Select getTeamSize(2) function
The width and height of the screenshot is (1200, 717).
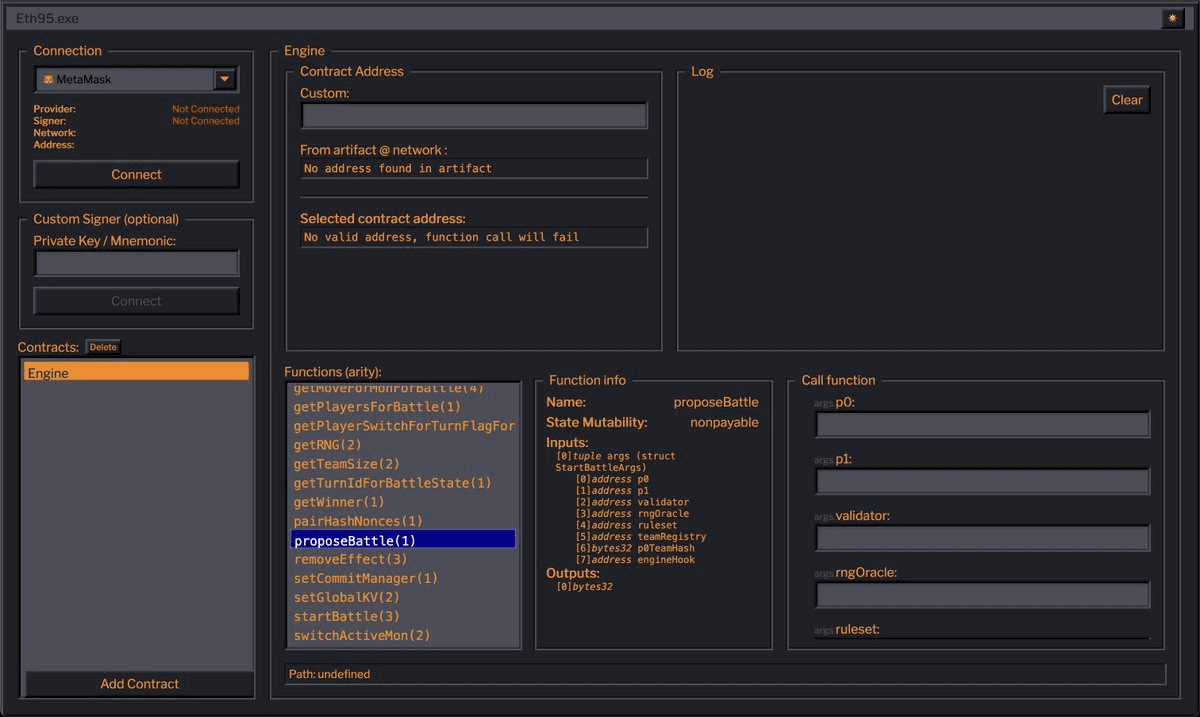403,464
